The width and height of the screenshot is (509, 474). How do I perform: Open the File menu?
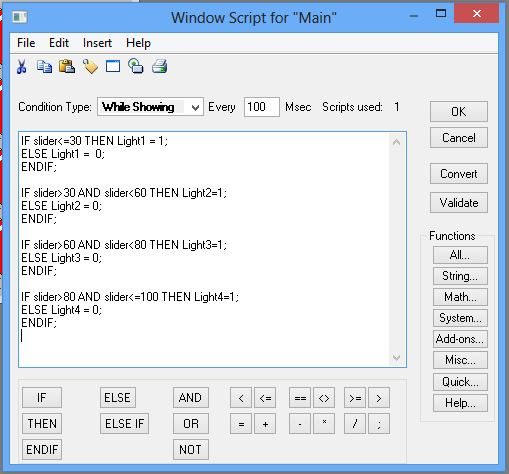click(26, 43)
